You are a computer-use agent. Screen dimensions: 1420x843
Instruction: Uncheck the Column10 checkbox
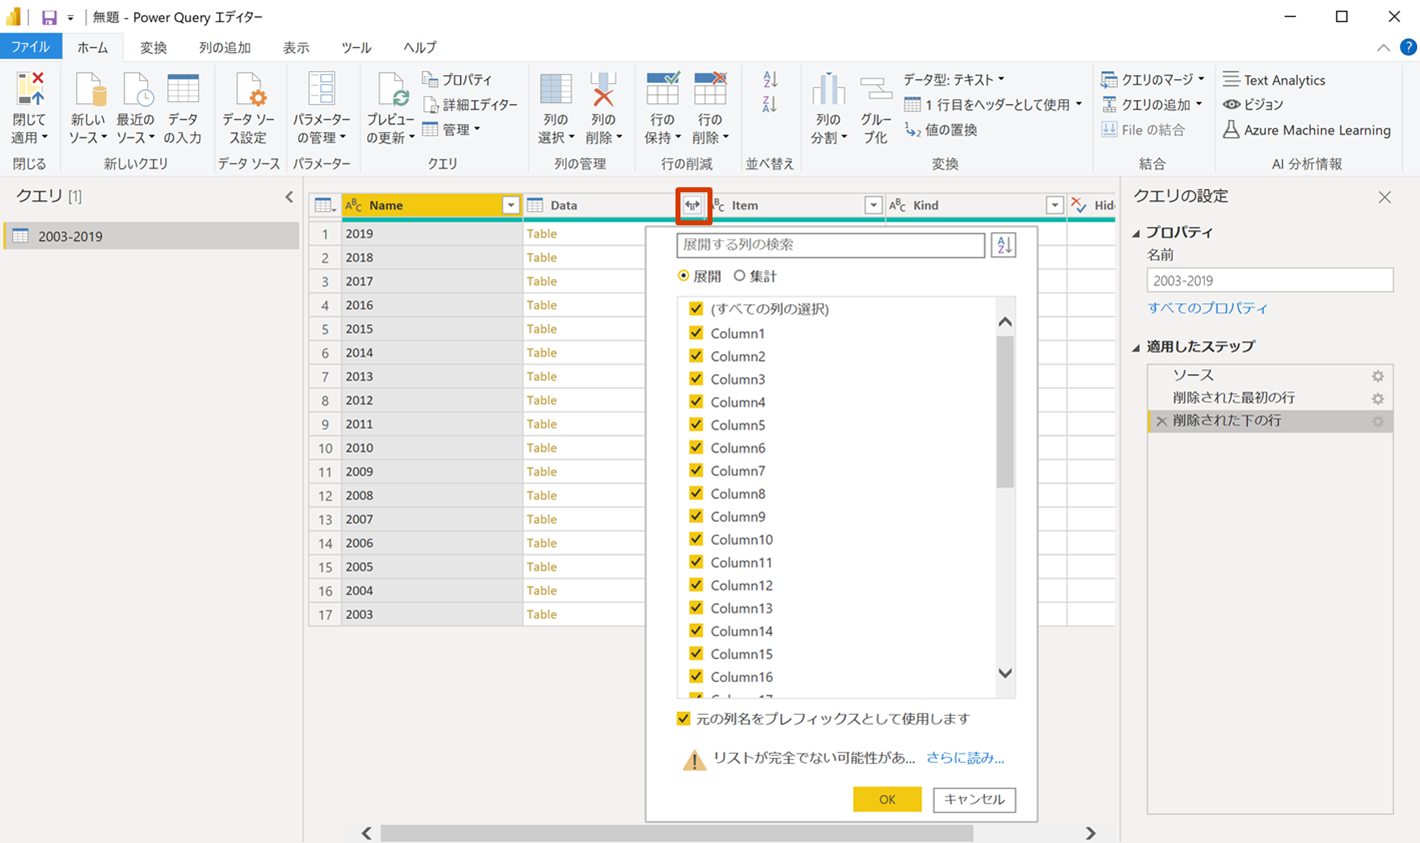pos(696,539)
